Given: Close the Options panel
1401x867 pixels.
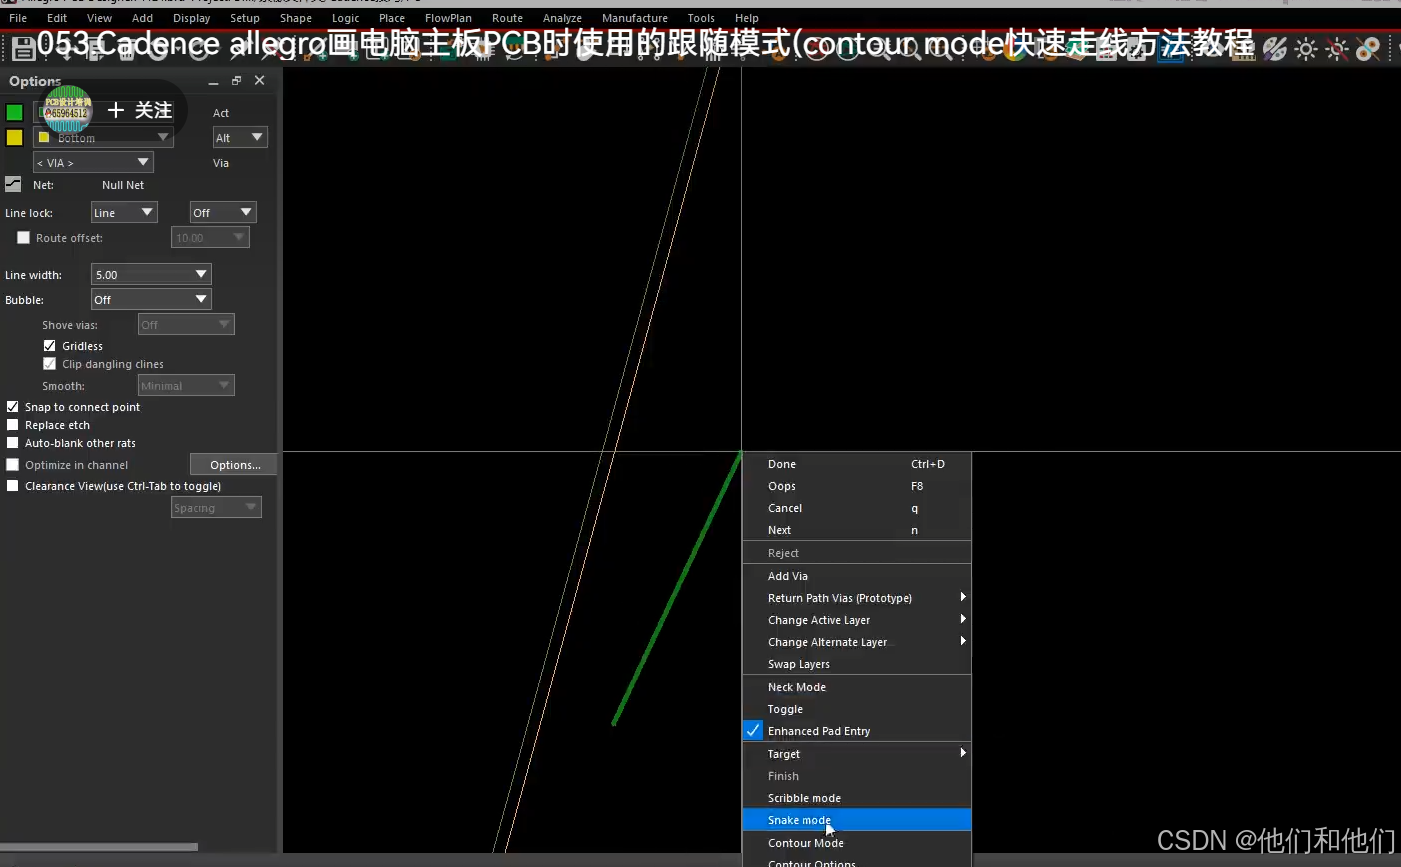Looking at the screenshot, I should click(x=259, y=81).
